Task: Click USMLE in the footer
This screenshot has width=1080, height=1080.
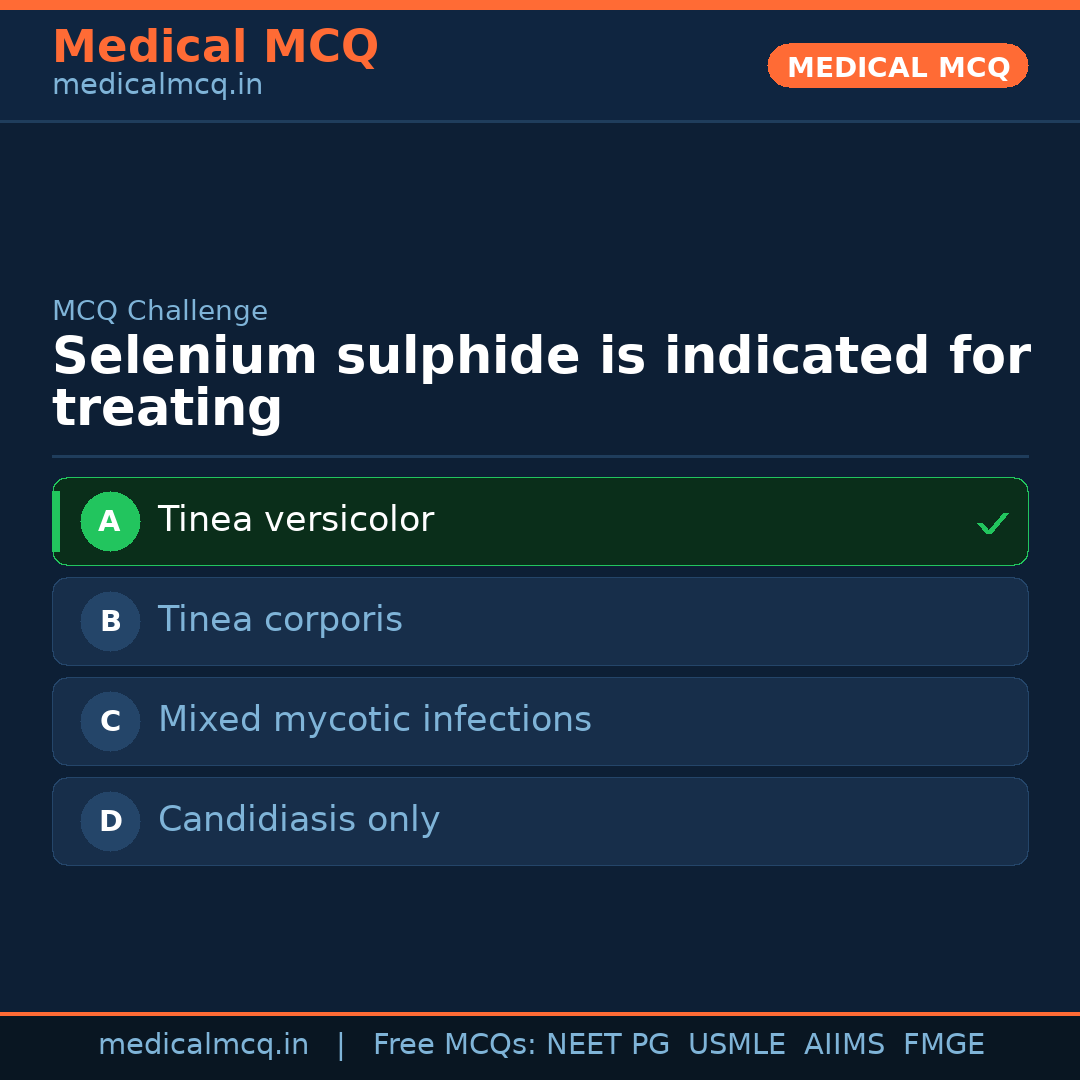Action: click(736, 1045)
